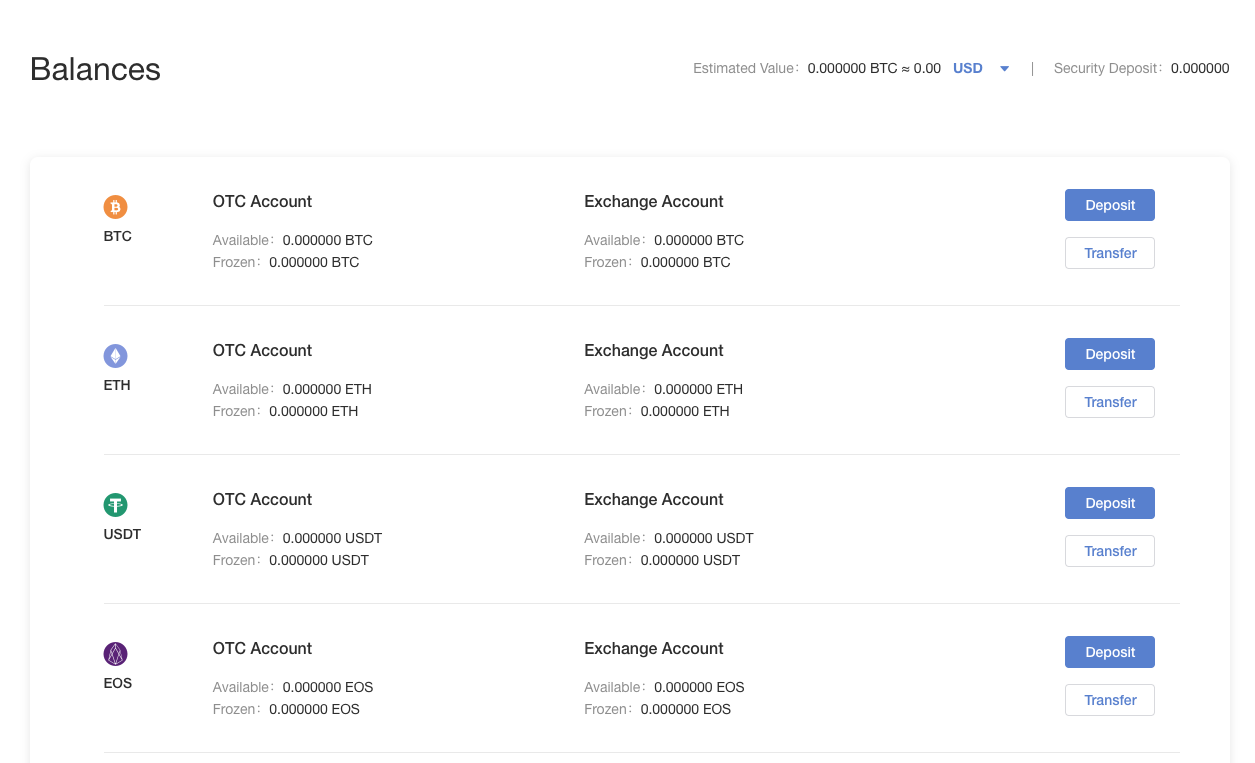Click the ETH label under the Ethereum icon
The image size is (1255, 763).
coord(117,385)
